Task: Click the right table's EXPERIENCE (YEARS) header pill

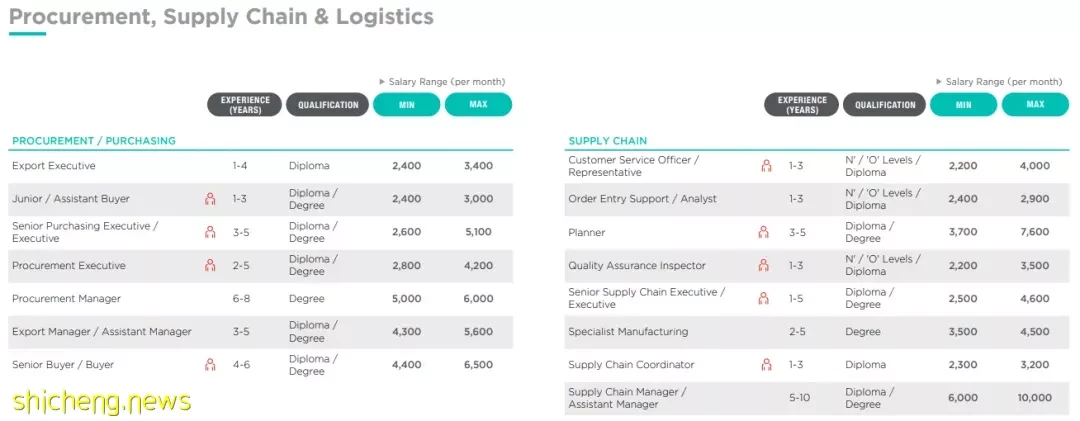Action: click(802, 105)
